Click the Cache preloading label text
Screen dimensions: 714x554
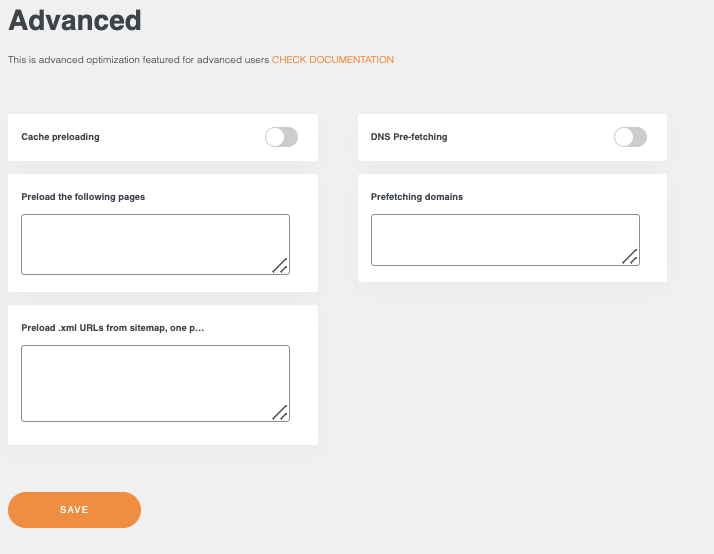click(x=60, y=137)
